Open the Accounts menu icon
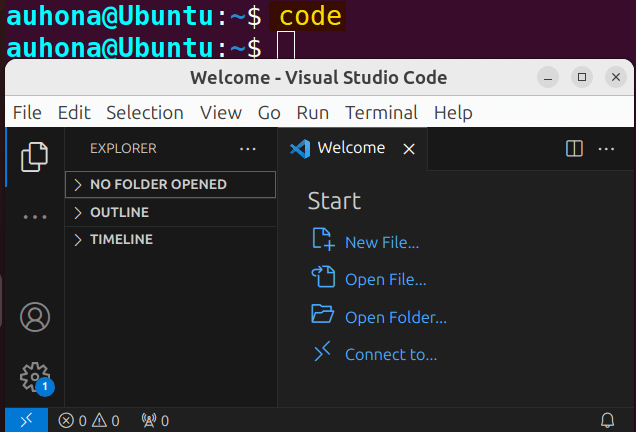 35,317
